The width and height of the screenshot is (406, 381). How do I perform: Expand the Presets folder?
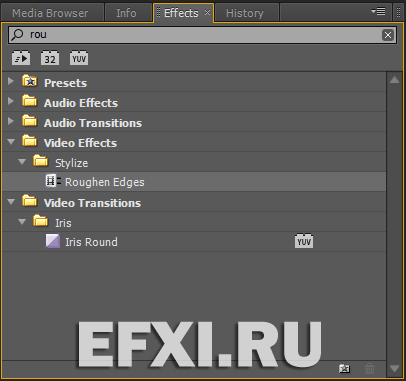point(11,81)
